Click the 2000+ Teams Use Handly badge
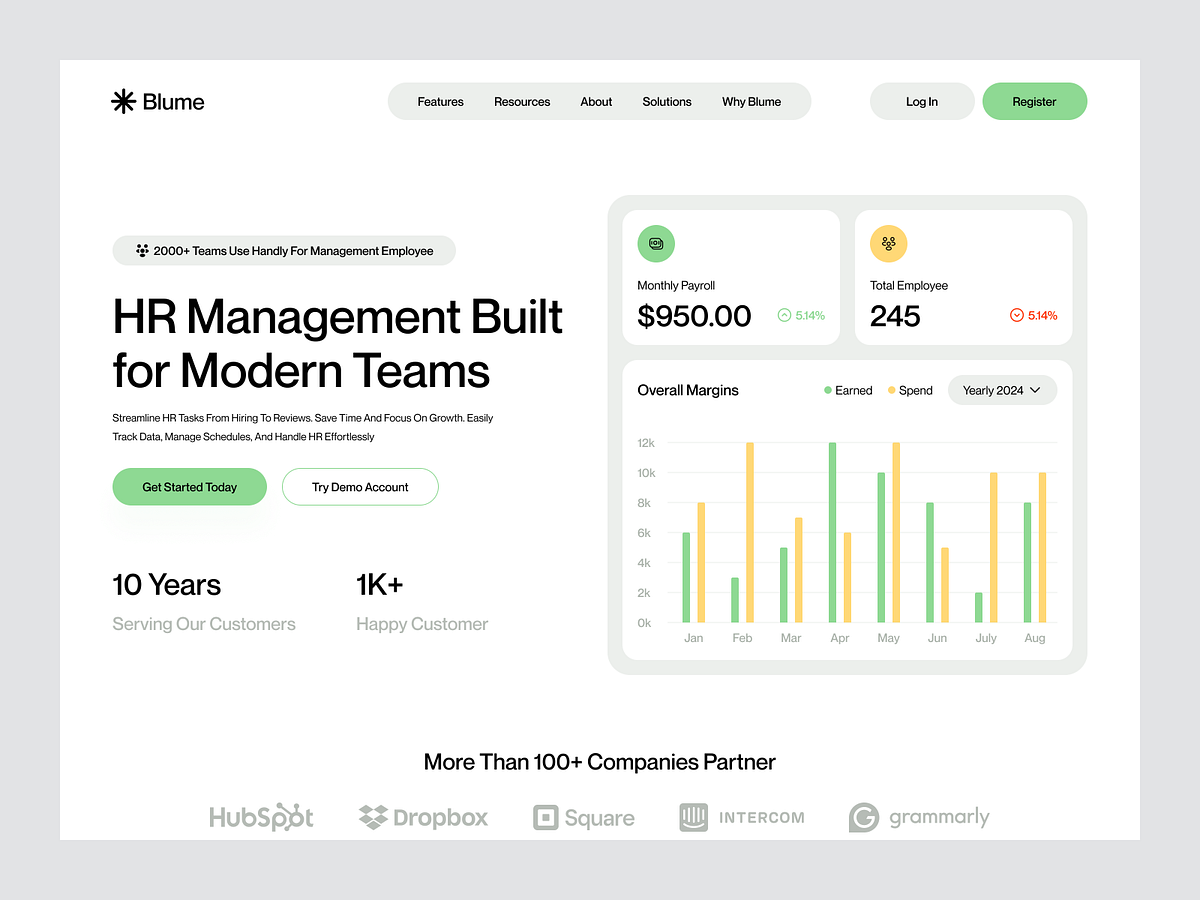 click(x=284, y=251)
